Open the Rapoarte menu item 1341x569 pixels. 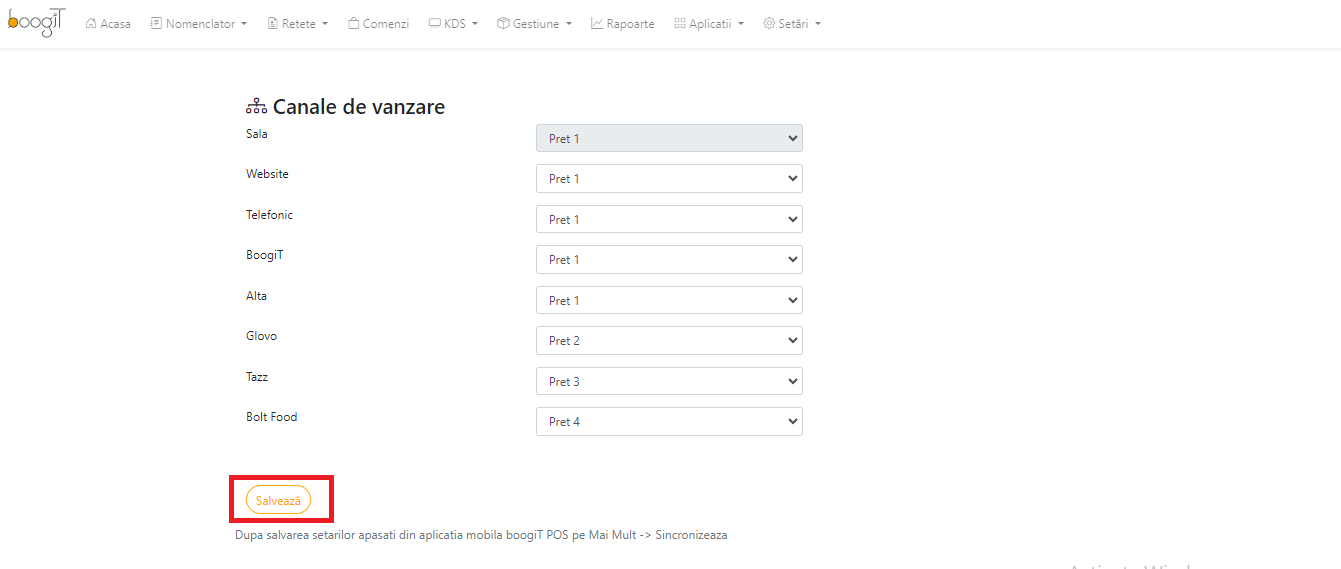tap(623, 23)
